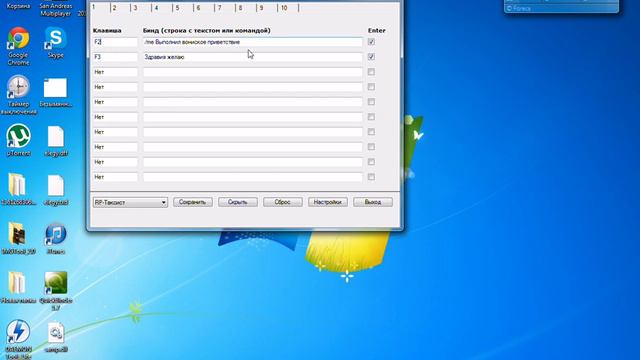Launch the µTorrent desktop shortcut
Screen dimensions: 640x360
coord(18,140)
